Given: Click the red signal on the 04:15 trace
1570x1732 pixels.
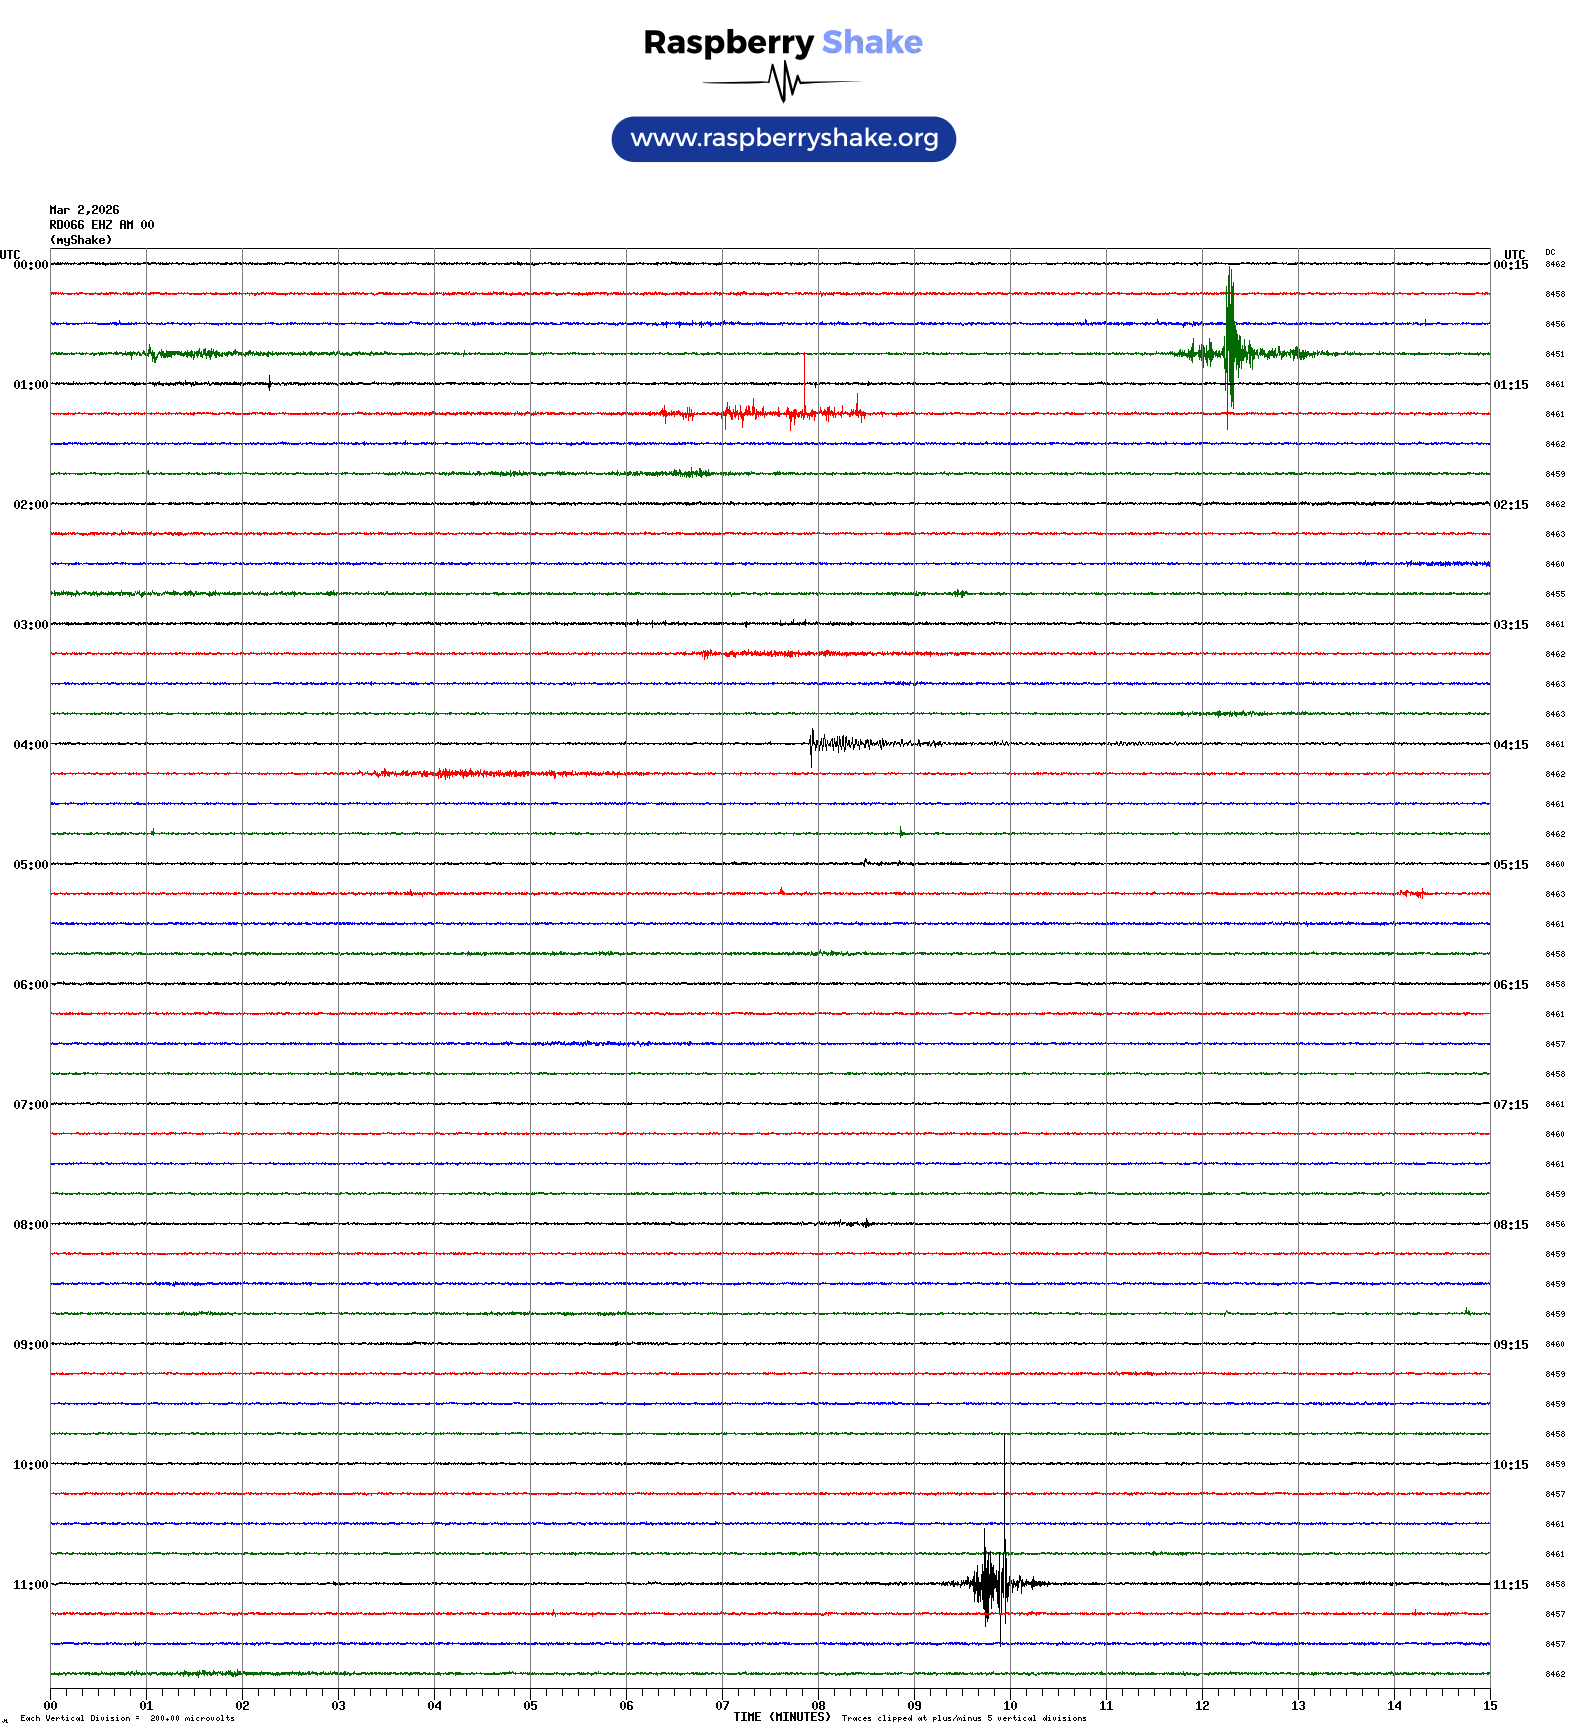Looking at the screenshot, I should click(x=470, y=773).
